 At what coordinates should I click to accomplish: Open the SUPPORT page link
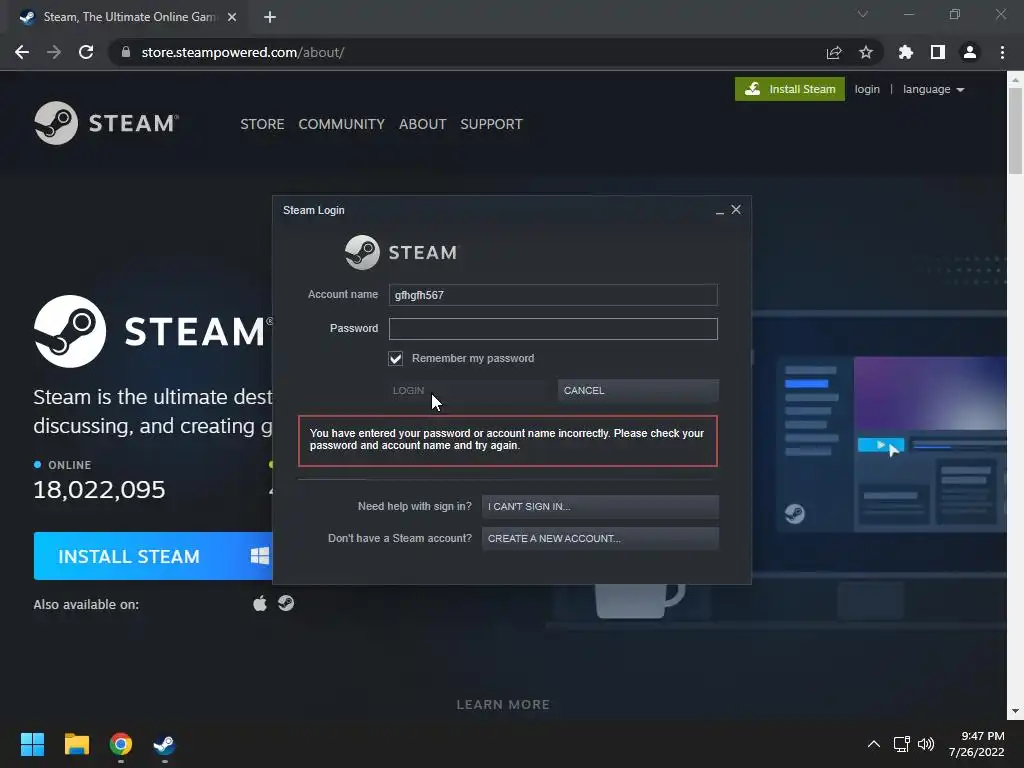(491, 124)
